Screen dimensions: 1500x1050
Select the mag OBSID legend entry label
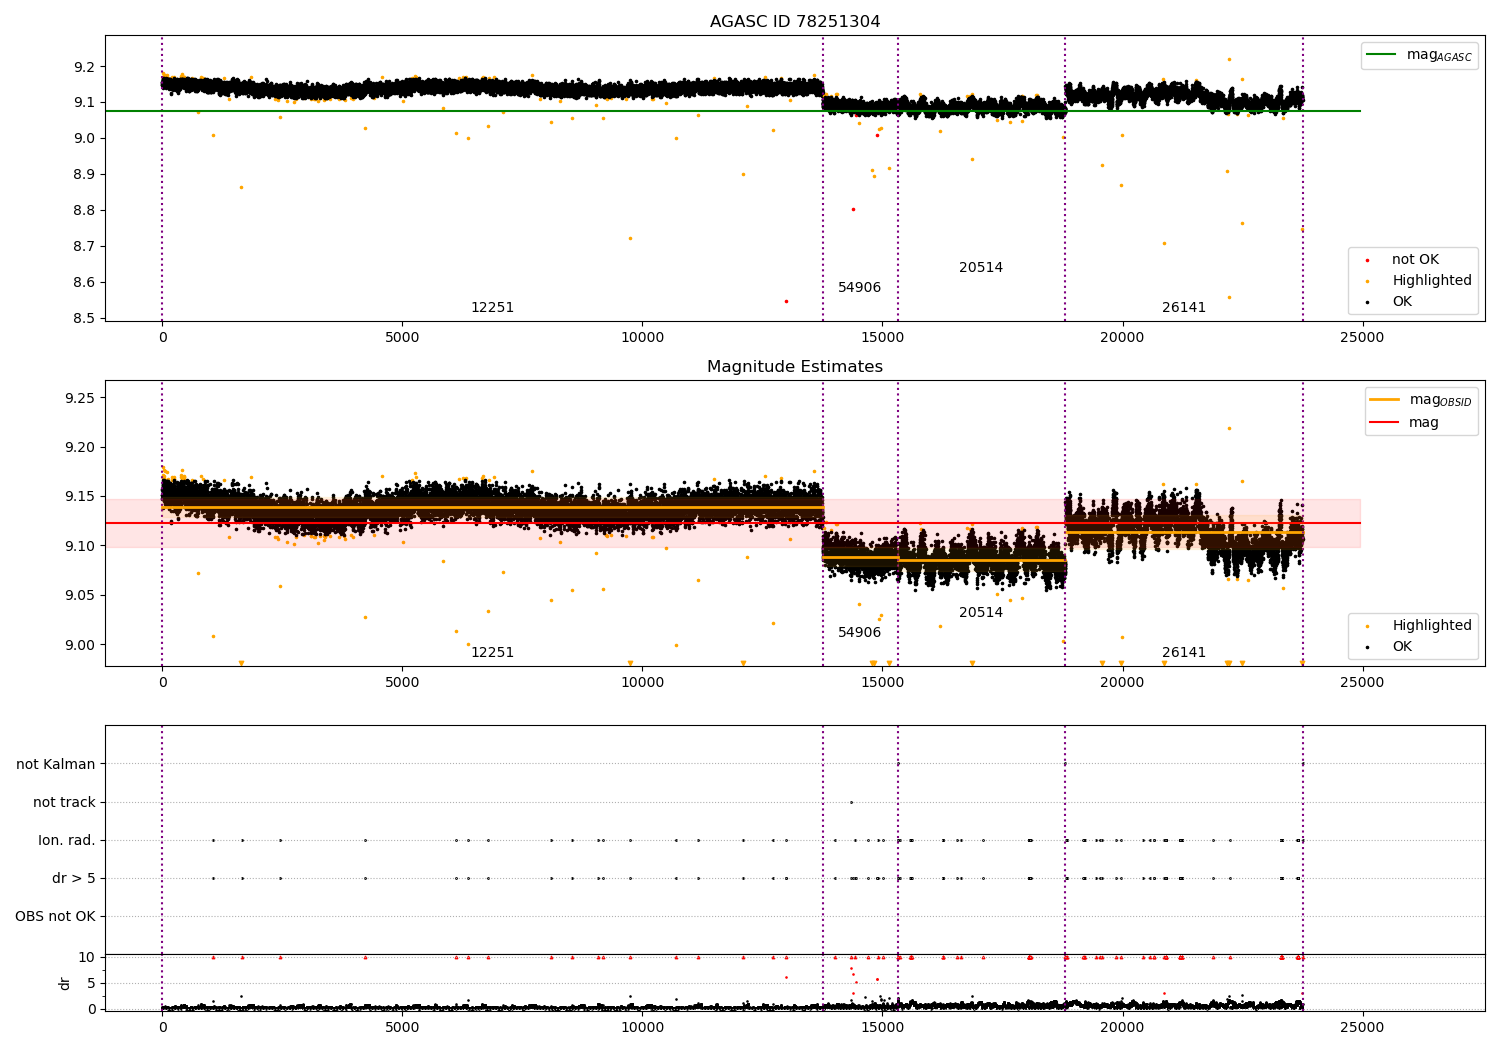(1441, 400)
